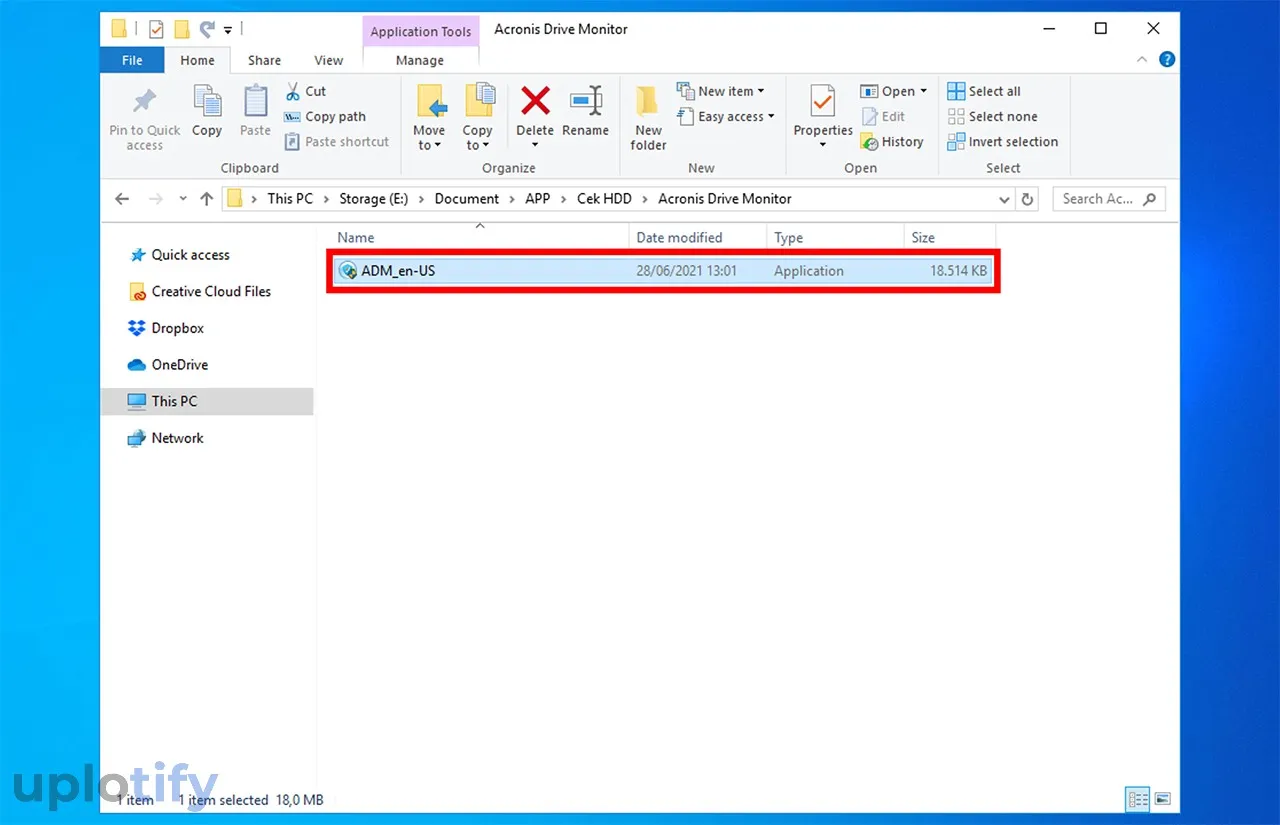Image resolution: width=1280 pixels, height=825 pixels.
Task: Click Copy path in the ribbon
Action: tap(325, 116)
